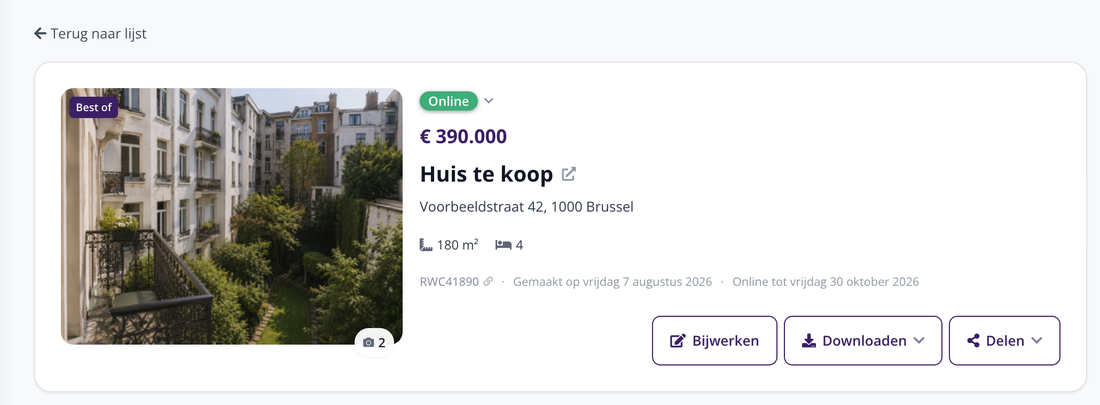Image resolution: width=1100 pixels, height=405 pixels.
Task: Click the back arrow icon
Action: pyautogui.click(x=40, y=33)
